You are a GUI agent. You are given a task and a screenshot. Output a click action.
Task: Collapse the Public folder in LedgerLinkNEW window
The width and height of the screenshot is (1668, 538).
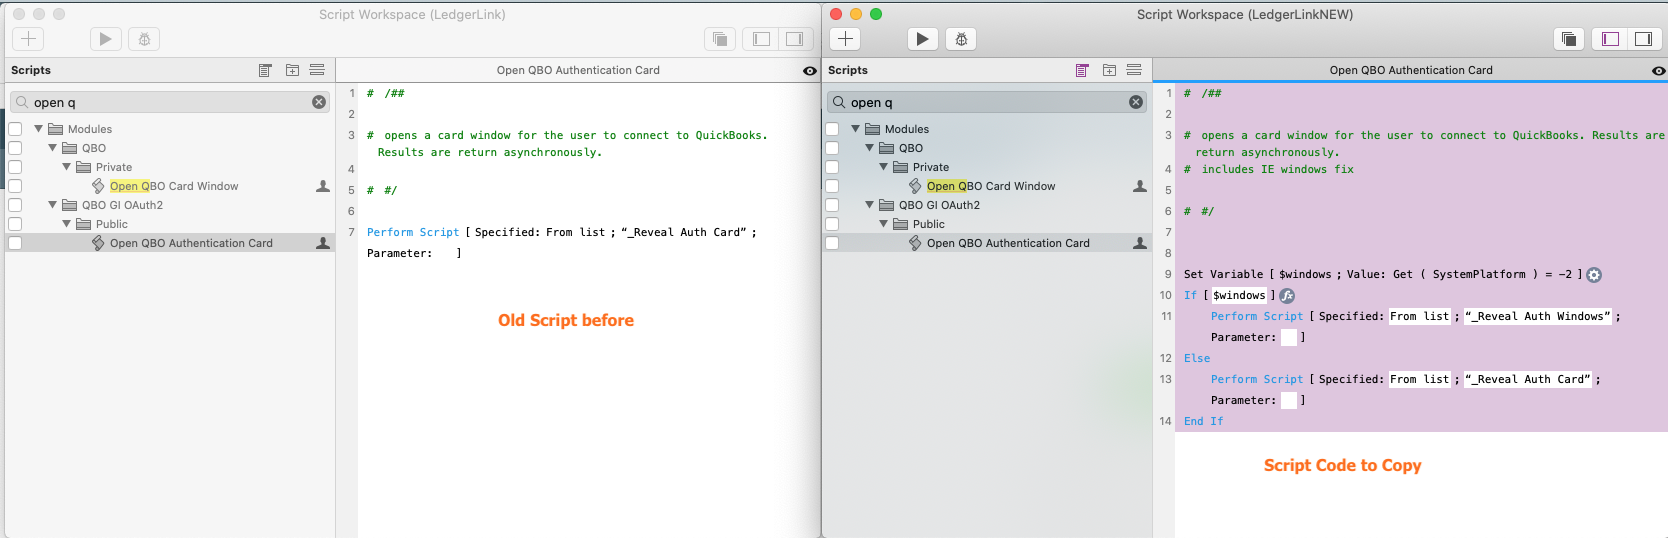(x=883, y=224)
